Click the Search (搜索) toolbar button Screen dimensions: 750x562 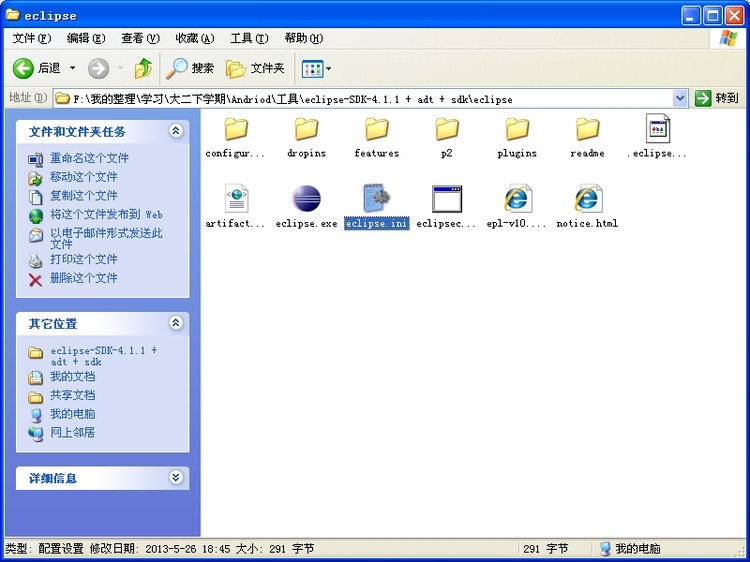click(190, 68)
